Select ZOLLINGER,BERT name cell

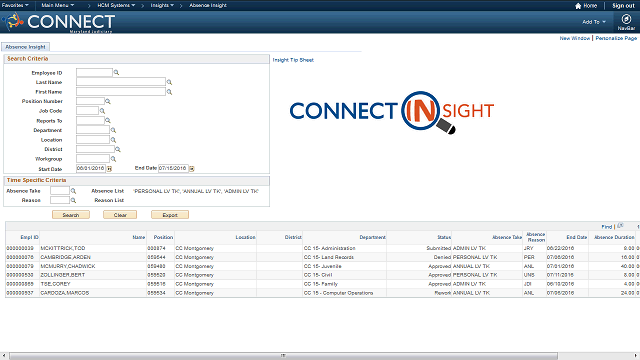click(63, 275)
